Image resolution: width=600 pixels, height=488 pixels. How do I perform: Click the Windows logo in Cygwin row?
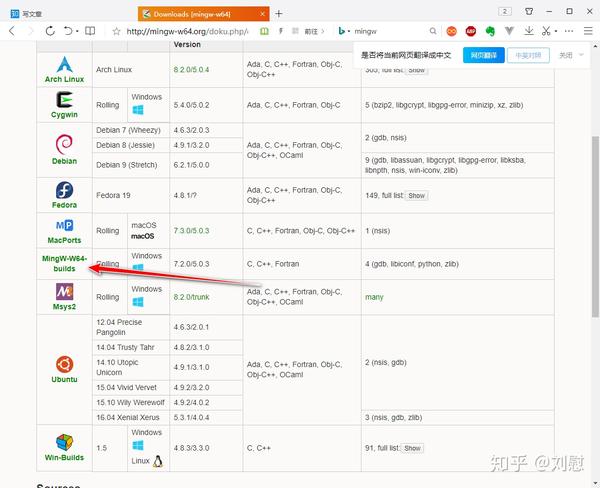pos(138,110)
